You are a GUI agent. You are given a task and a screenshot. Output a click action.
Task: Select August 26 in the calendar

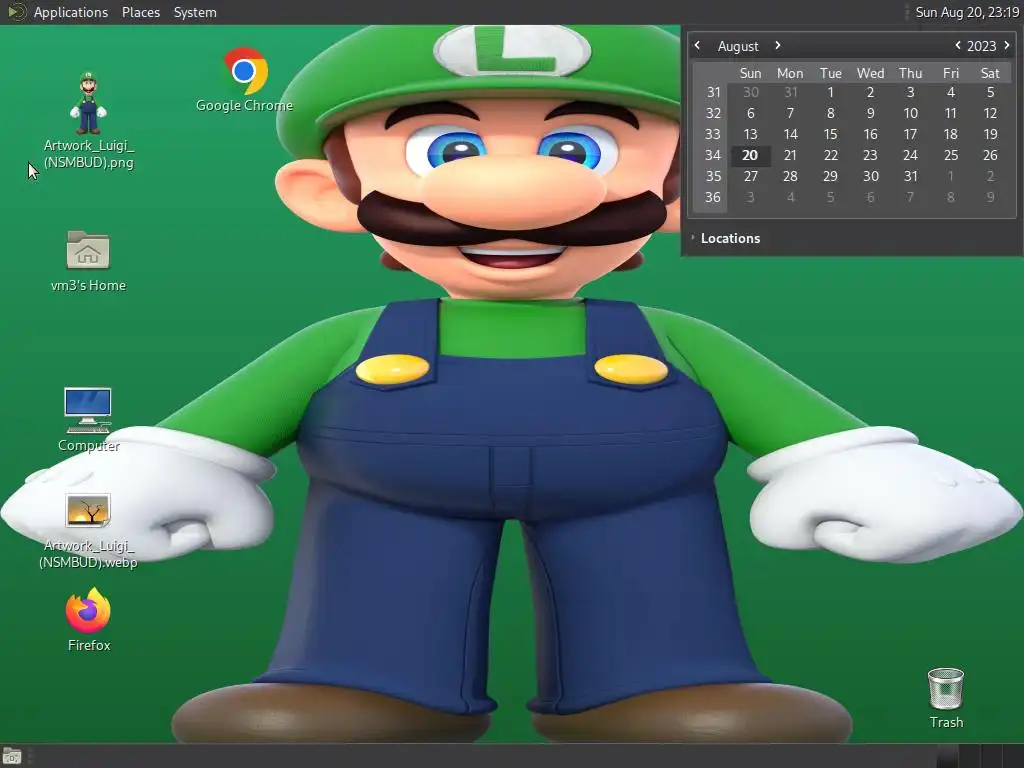coord(990,155)
